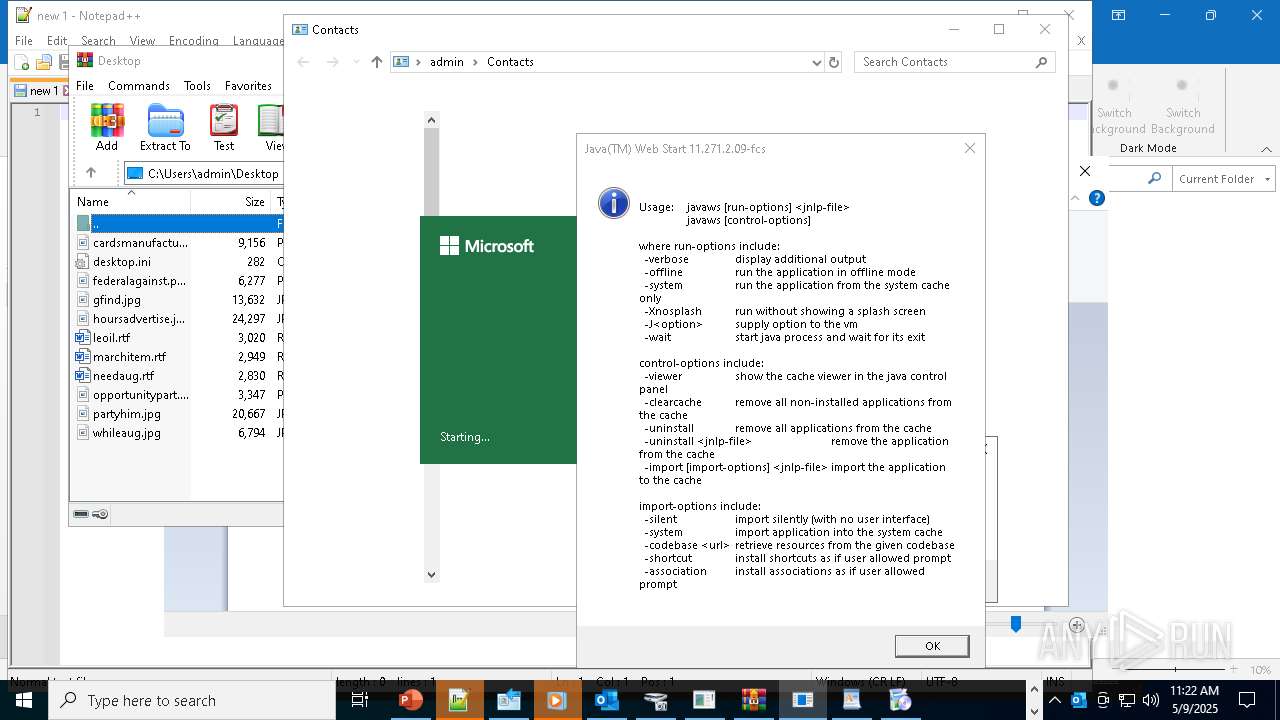Click the Contacts breadcrumb in the address bar

tap(510, 62)
